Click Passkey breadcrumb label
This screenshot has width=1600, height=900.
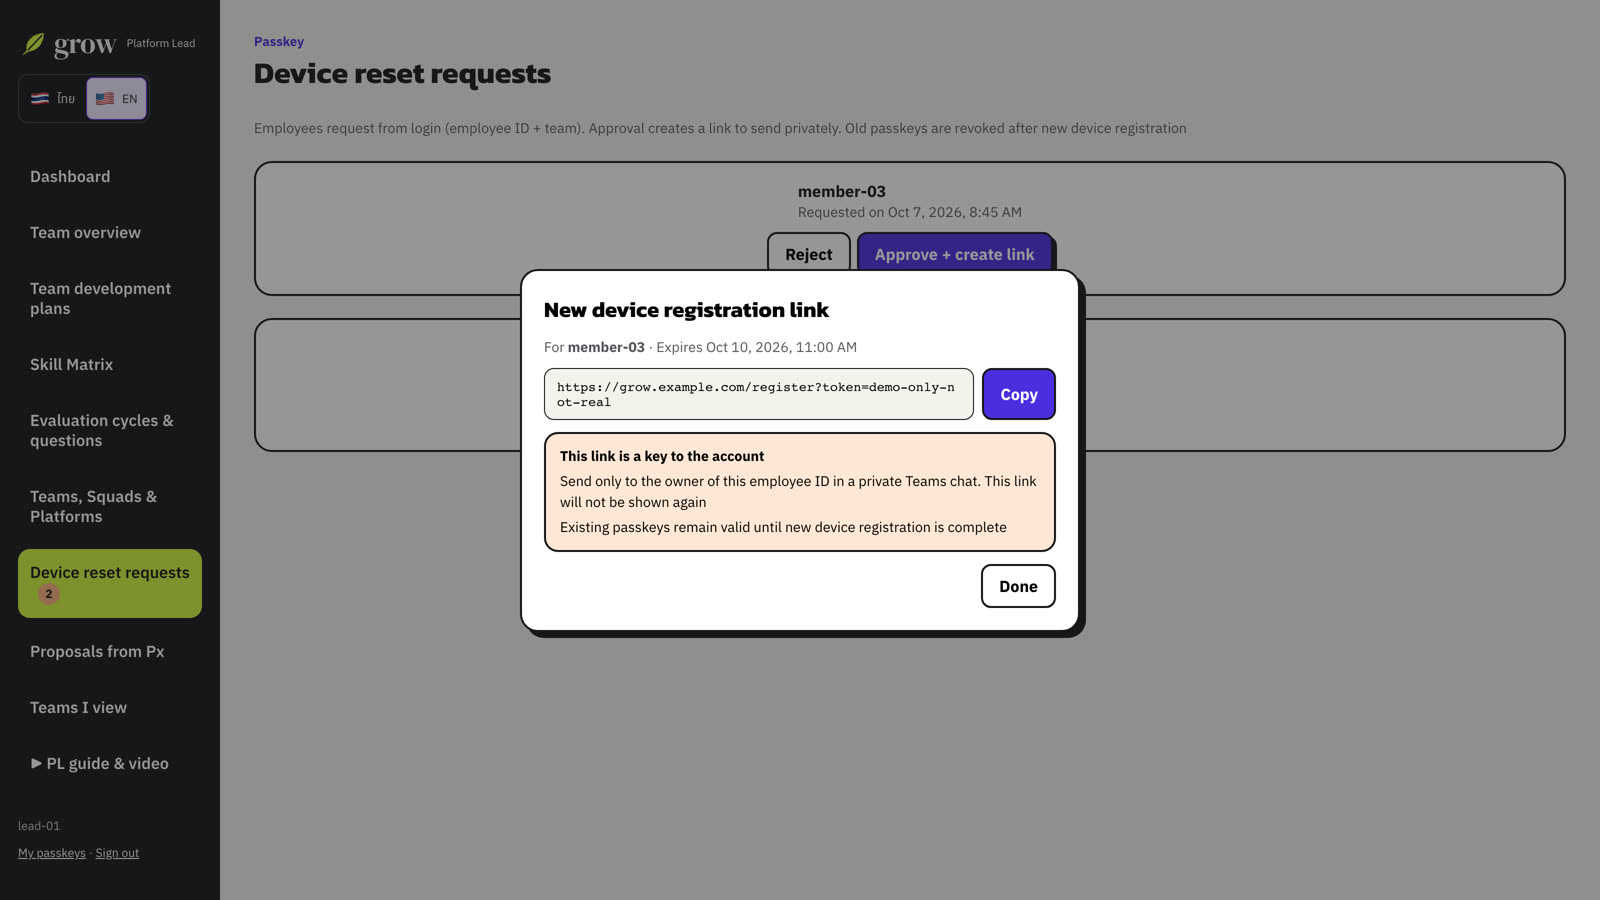[279, 41]
